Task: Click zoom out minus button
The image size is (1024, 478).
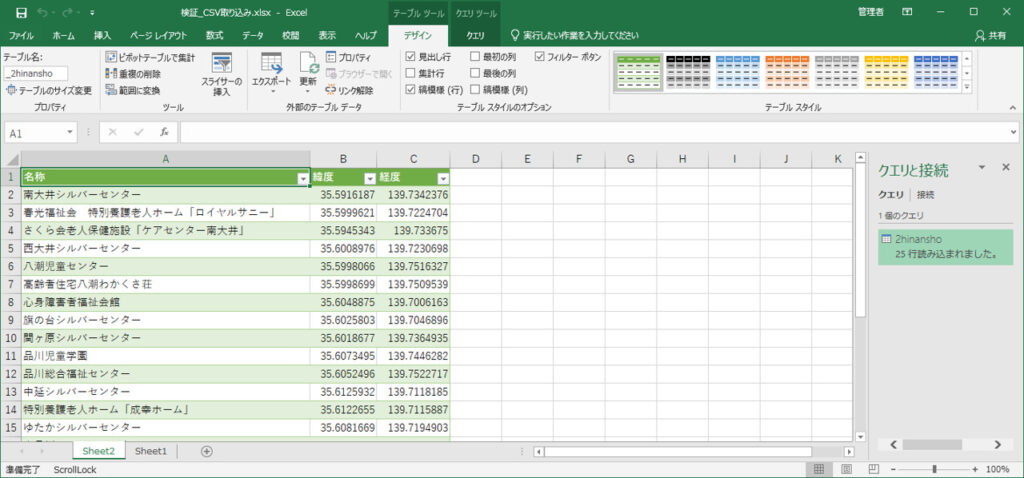Action: 893,469
